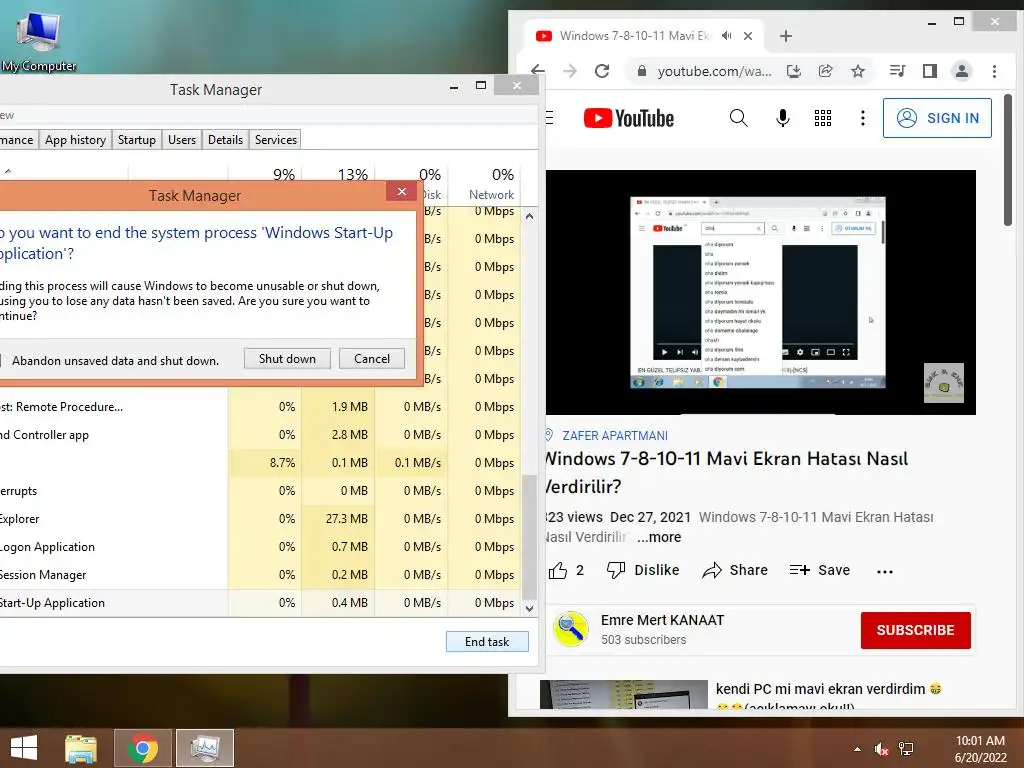This screenshot has width=1024, height=768.
Task: Open more actions under the video
Action: point(885,571)
